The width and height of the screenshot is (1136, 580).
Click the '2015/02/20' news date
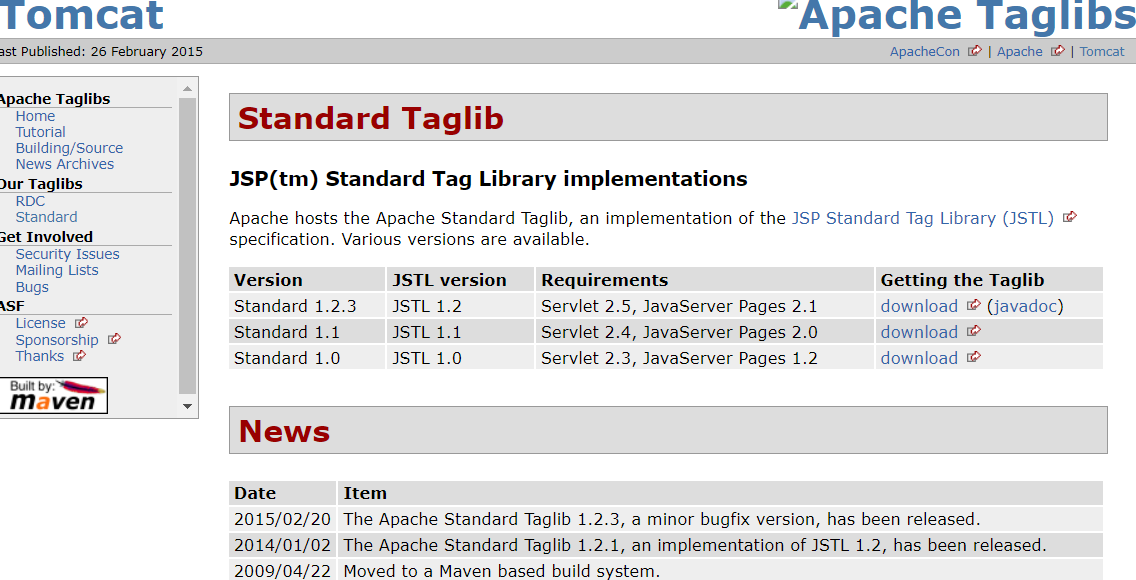tap(283, 519)
